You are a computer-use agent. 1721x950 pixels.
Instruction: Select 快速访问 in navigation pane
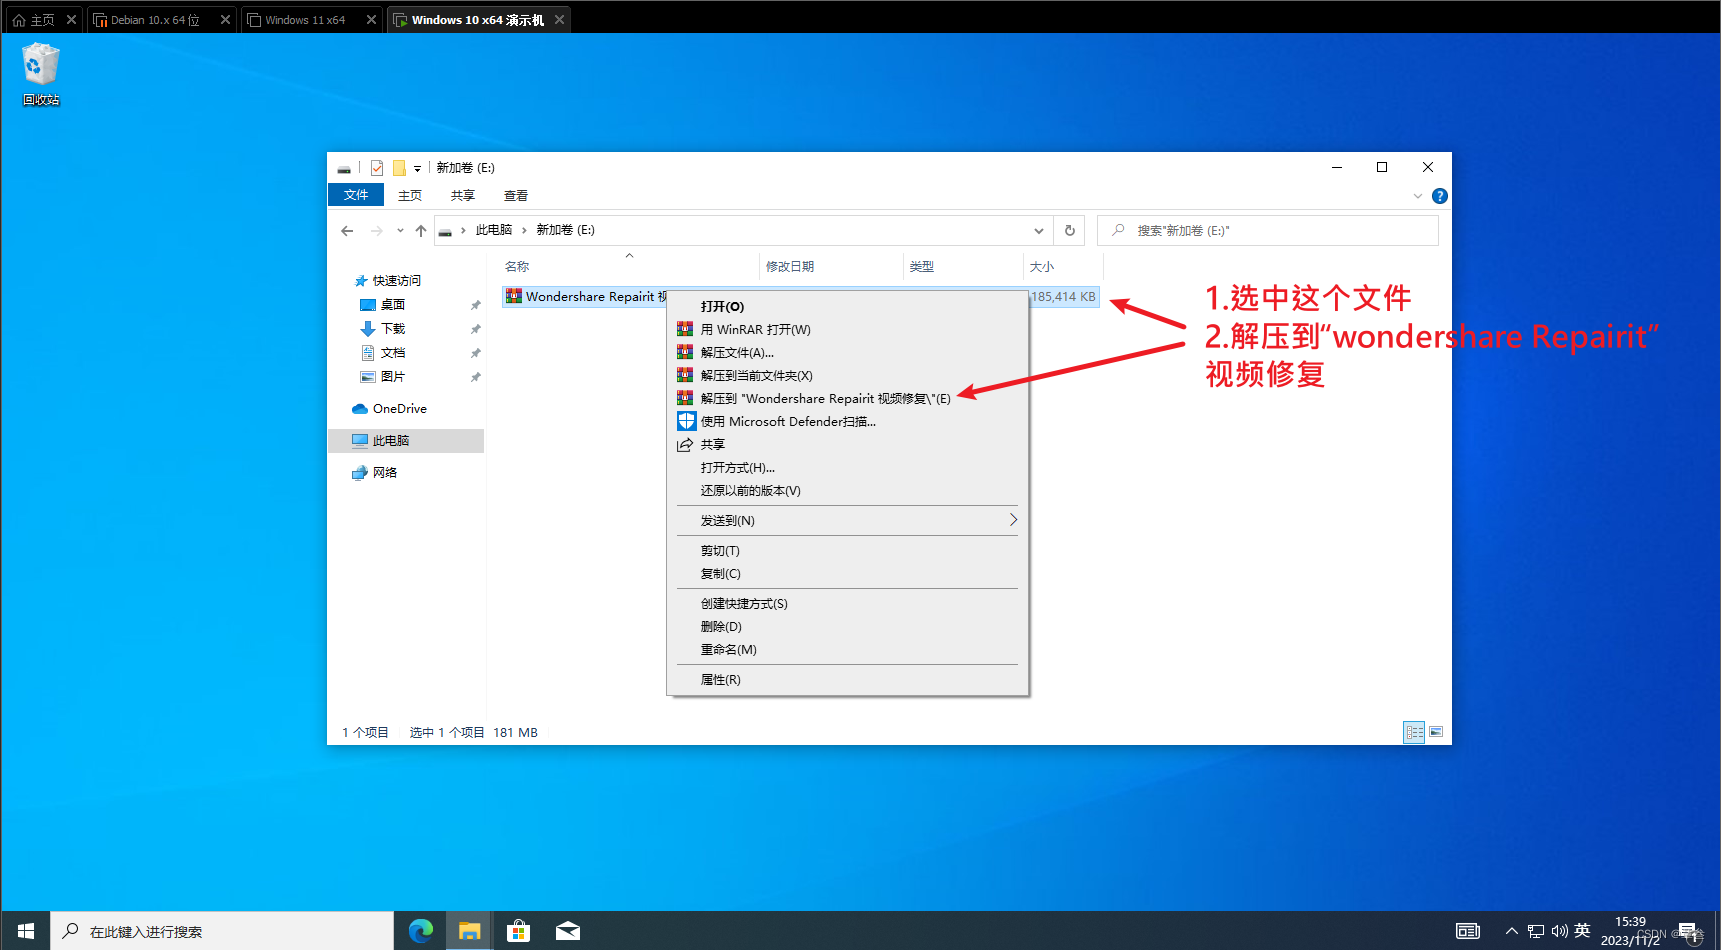[x=397, y=281]
